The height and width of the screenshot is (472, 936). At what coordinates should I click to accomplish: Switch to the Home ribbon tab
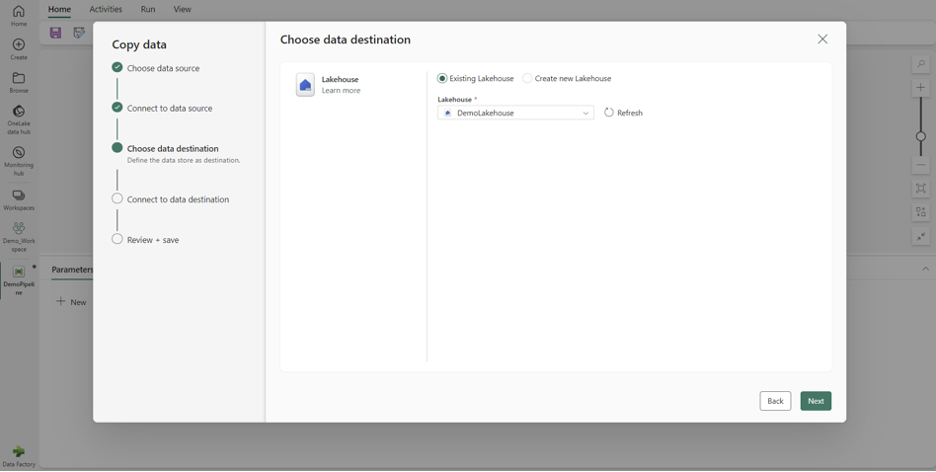pos(59,9)
